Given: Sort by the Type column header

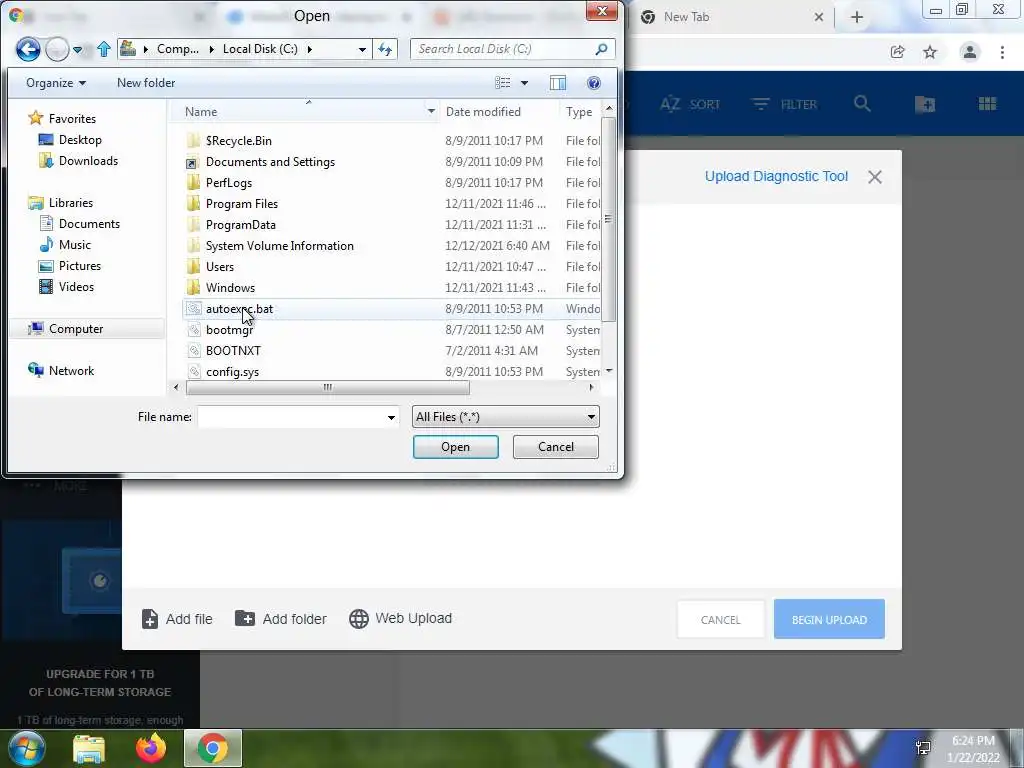Looking at the screenshot, I should (579, 112).
